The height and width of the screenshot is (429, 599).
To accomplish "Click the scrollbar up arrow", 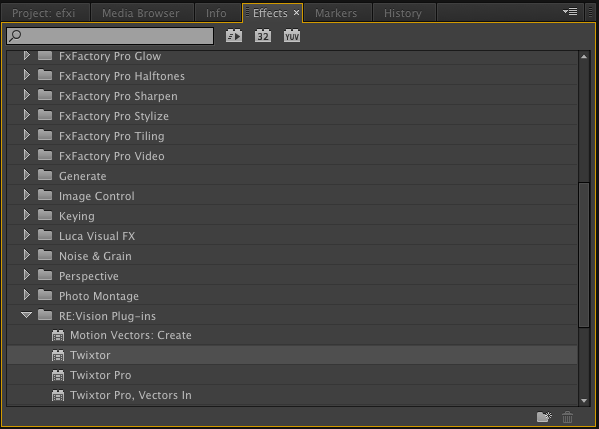I will (584, 57).
